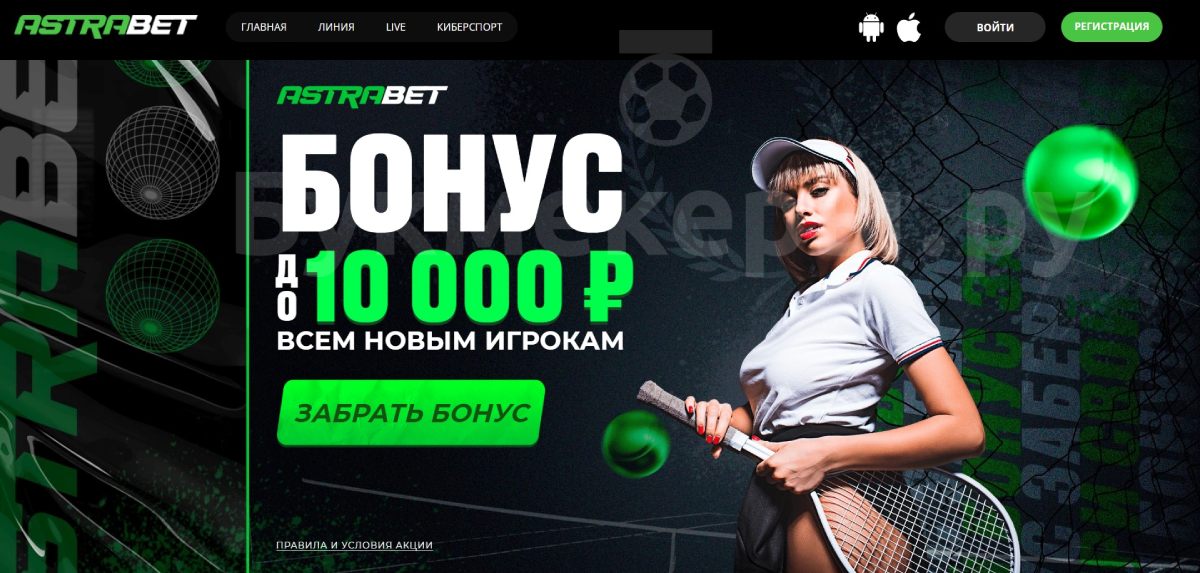Screen dimensions: 1200x573
Task: Click the Войти login button
Action: [x=995, y=27]
